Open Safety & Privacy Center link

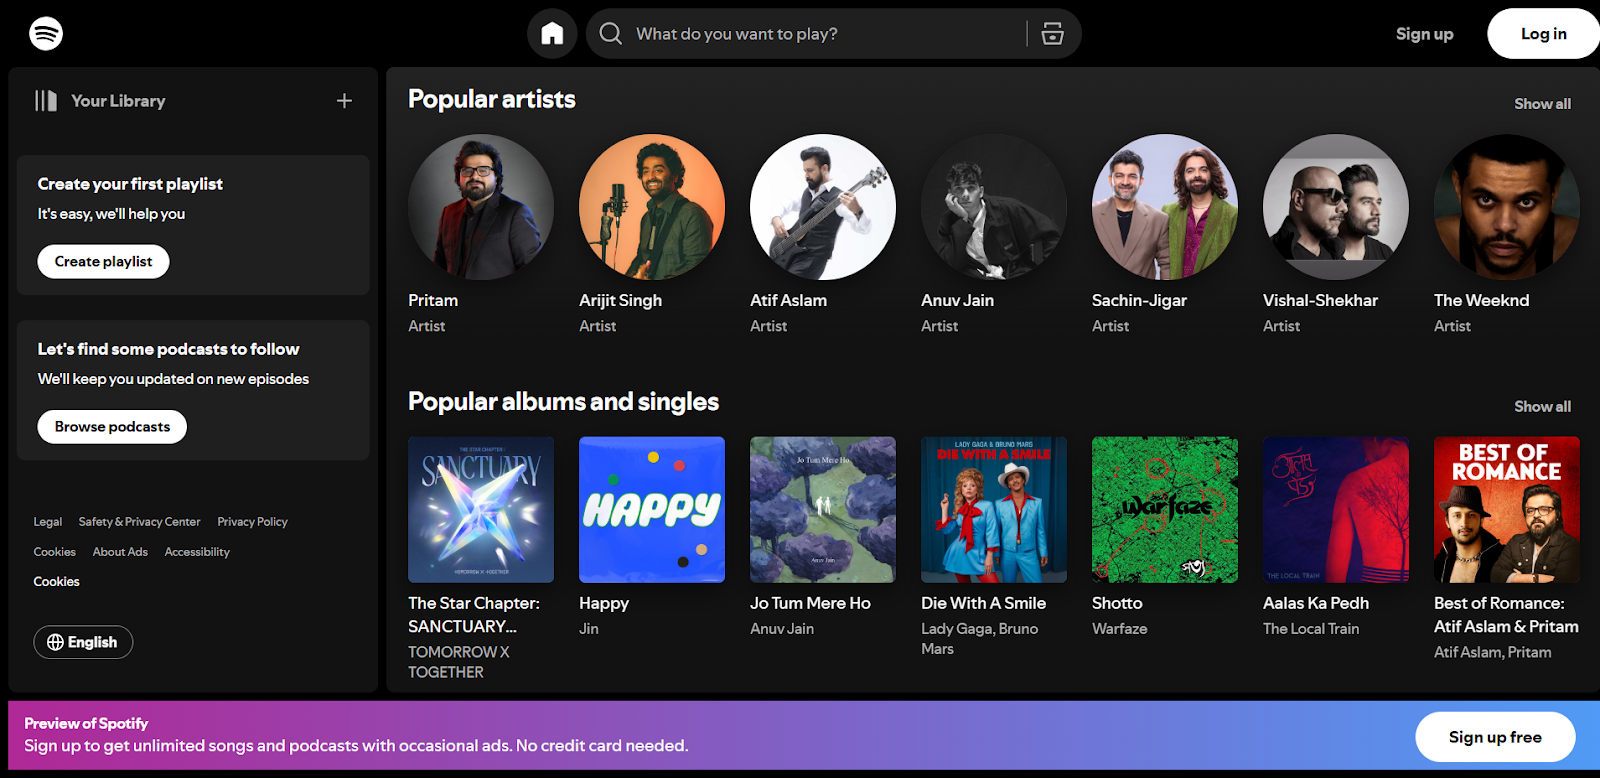139,522
